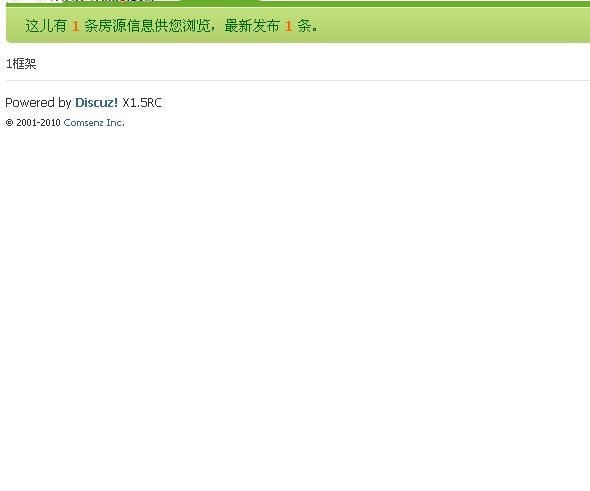Select the orange 最新发布 count number
Image resolution: width=590 pixels, height=491 pixels.
point(288,26)
